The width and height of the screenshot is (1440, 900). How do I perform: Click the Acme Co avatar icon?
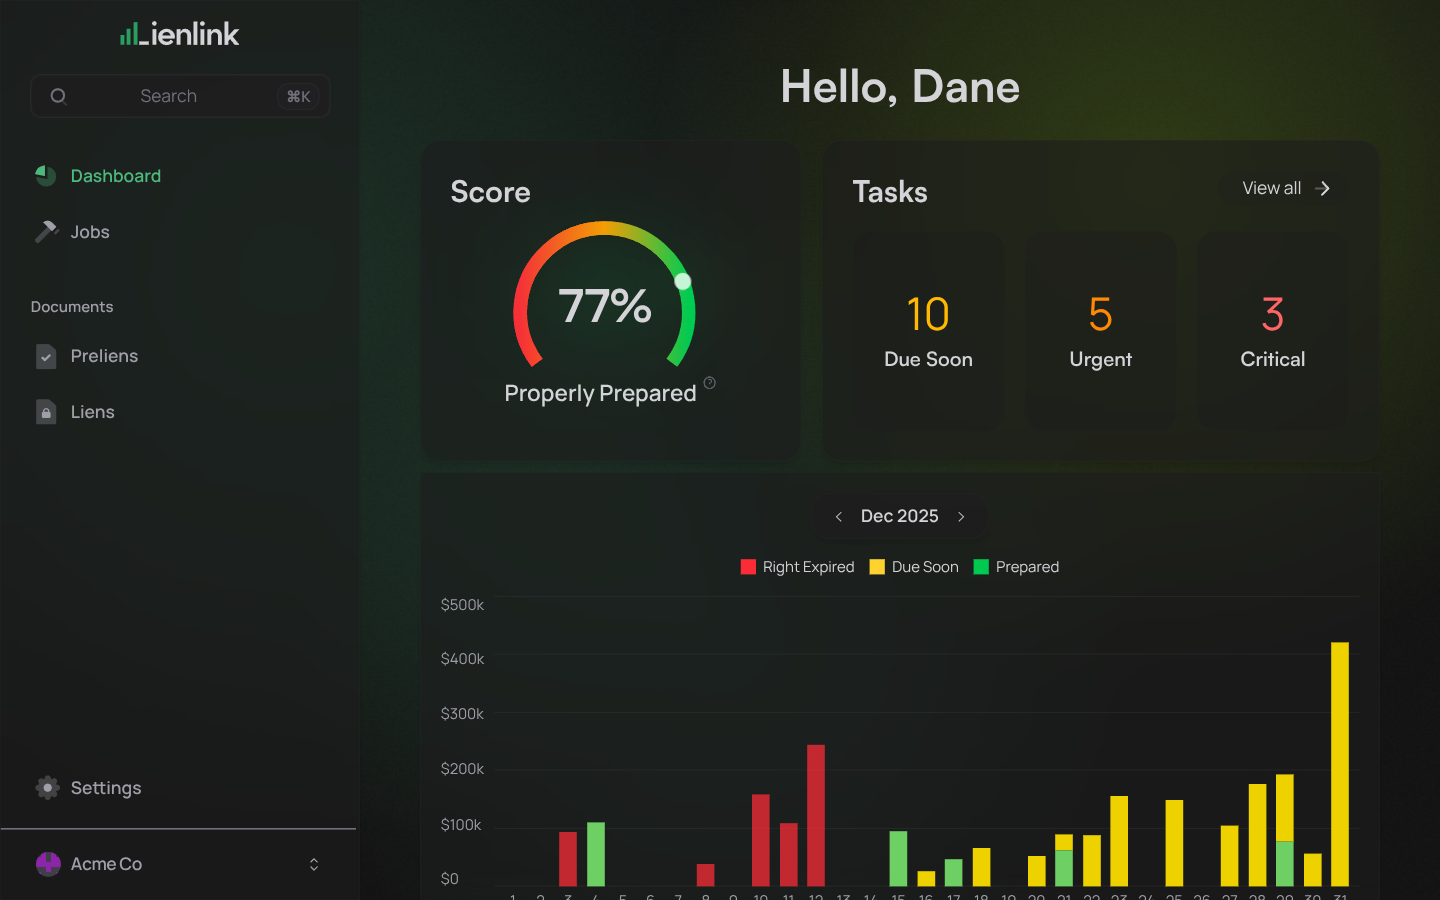click(47, 864)
